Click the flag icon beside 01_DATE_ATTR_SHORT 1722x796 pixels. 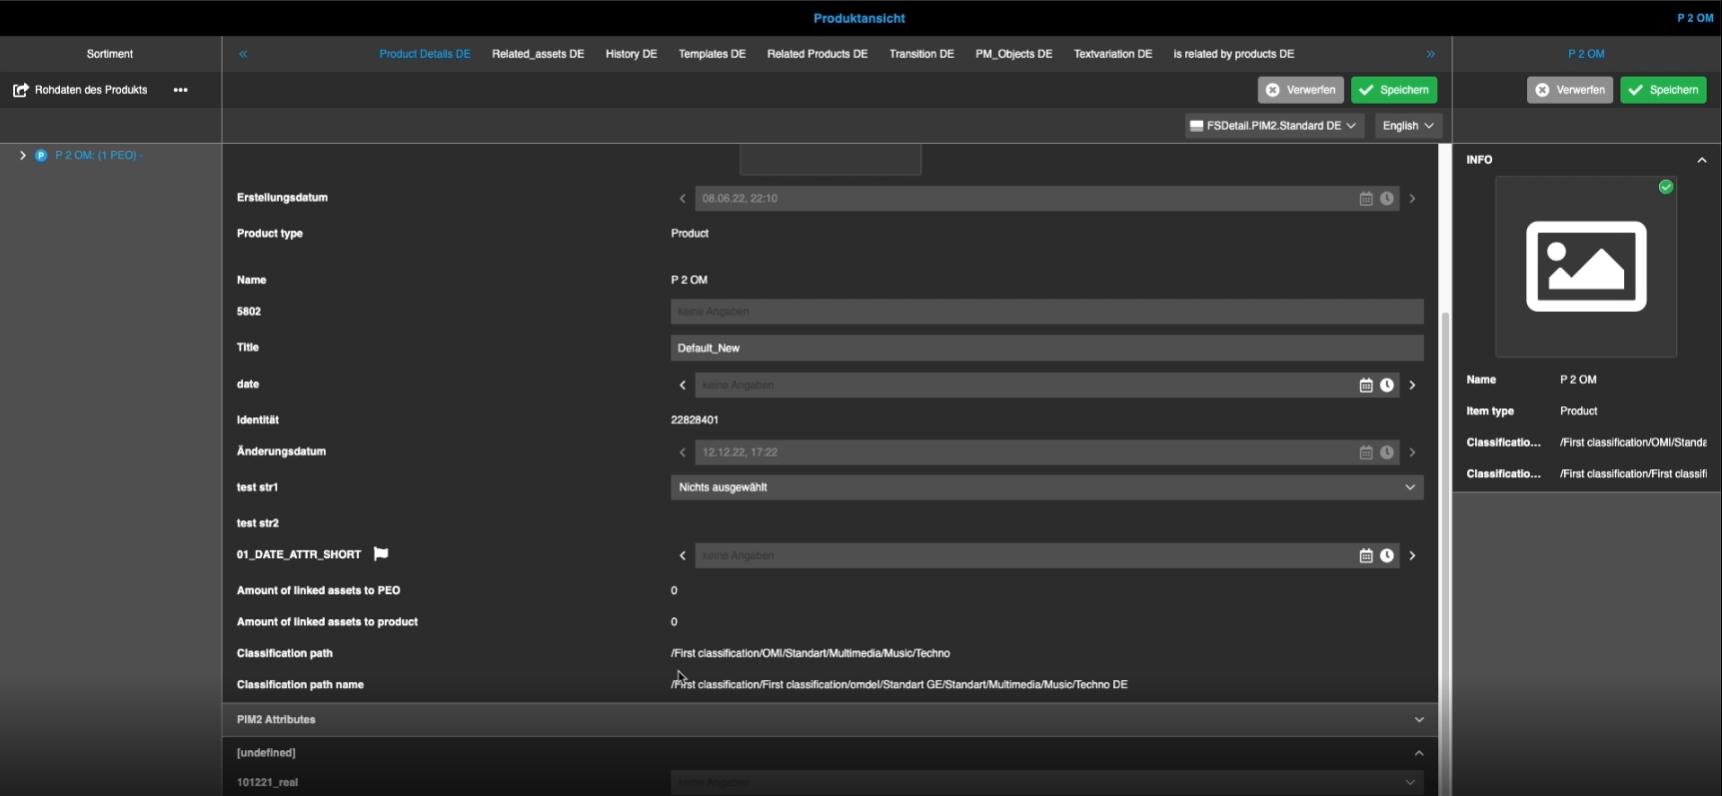[x=381, y=554]
